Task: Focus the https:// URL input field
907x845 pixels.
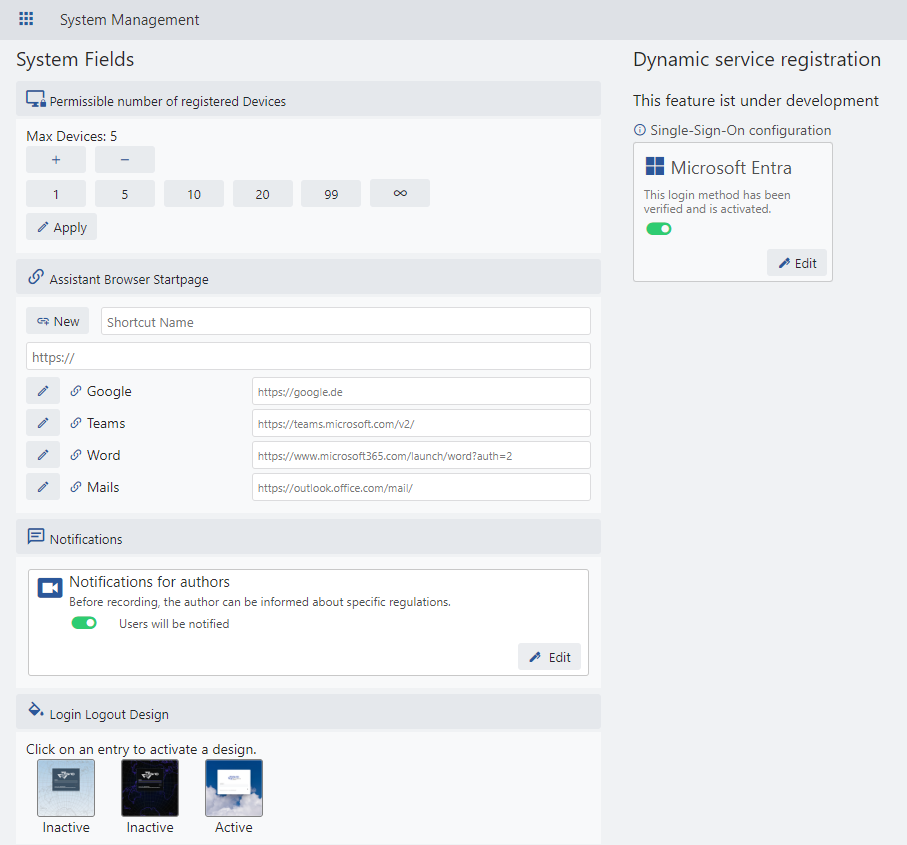Action: tap(308, 356)
